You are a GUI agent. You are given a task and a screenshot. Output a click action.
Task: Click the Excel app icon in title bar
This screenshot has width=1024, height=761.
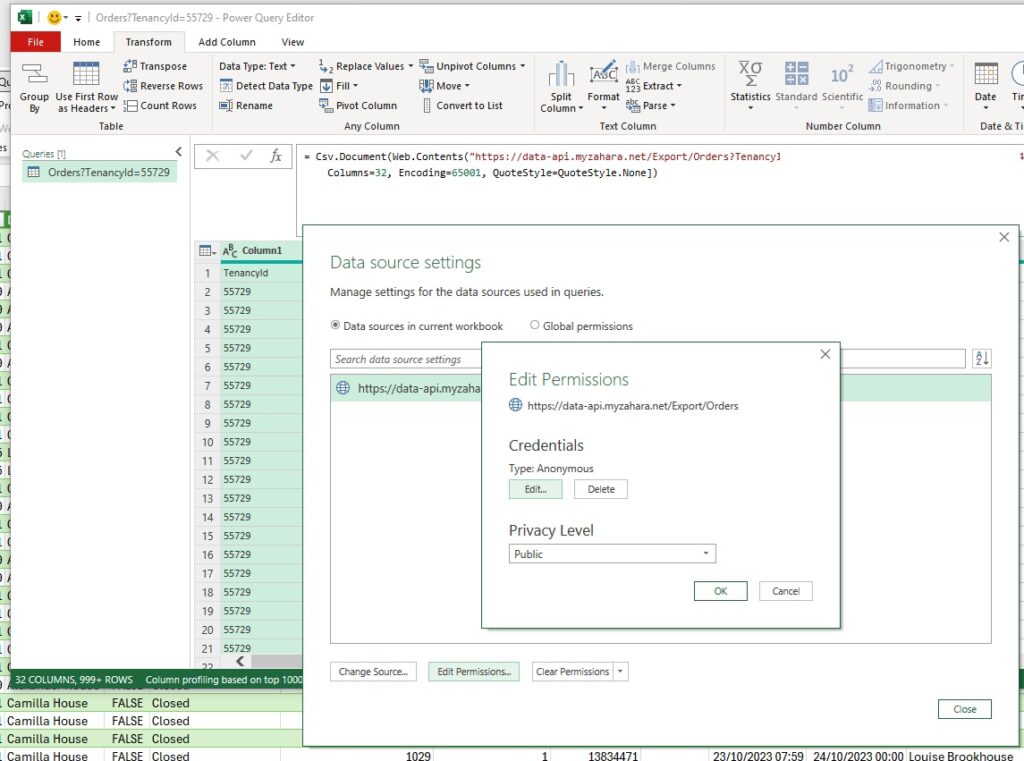(x=24, y=18)
